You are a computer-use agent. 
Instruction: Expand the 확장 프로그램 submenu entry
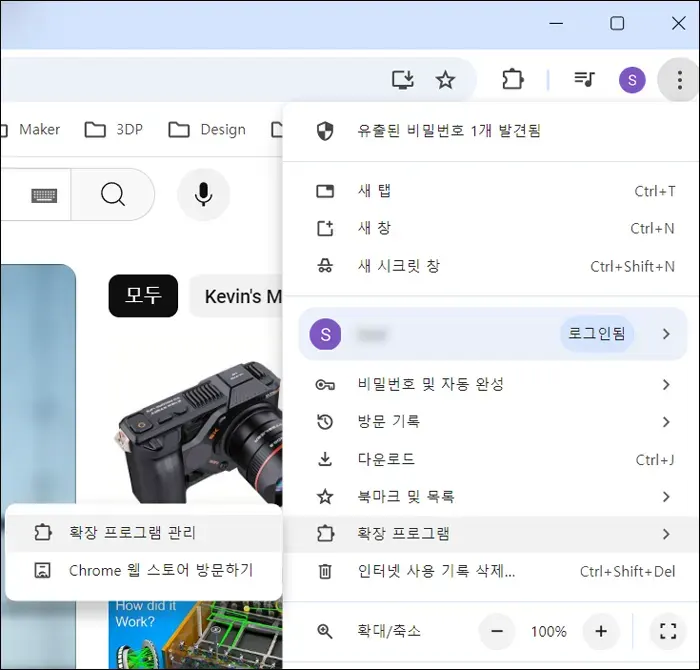point(491,534)
